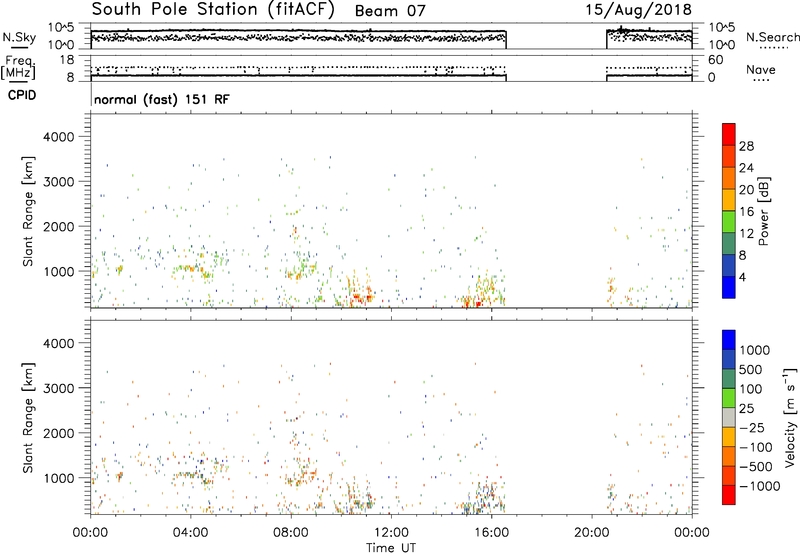Viewport: 800px width, 554px height.
Task: Click the power echo cluster near 11:00 at low range
Action: [360, 296]
